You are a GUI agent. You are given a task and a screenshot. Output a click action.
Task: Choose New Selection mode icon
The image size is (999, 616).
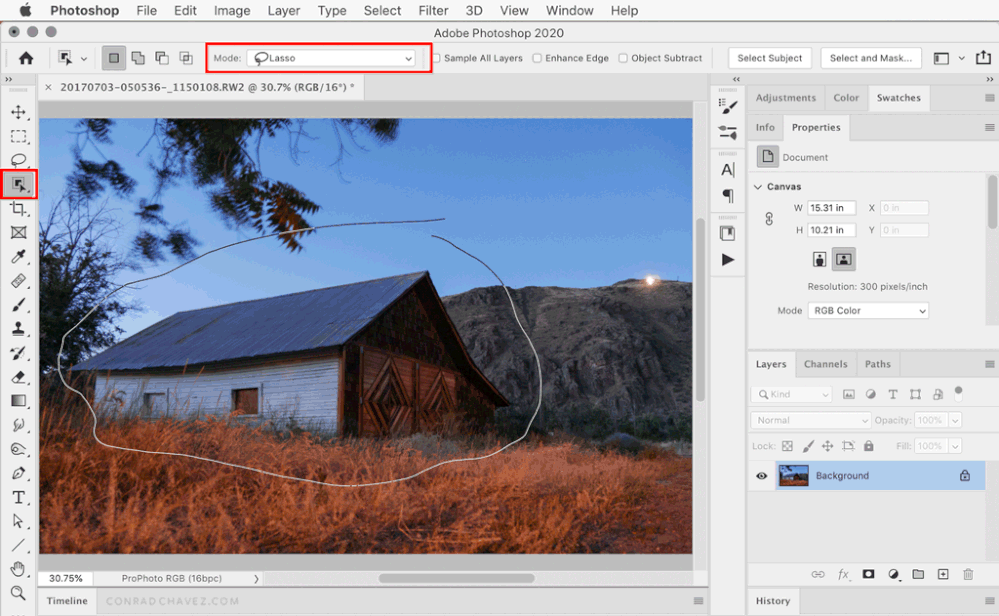coord(113,58)
